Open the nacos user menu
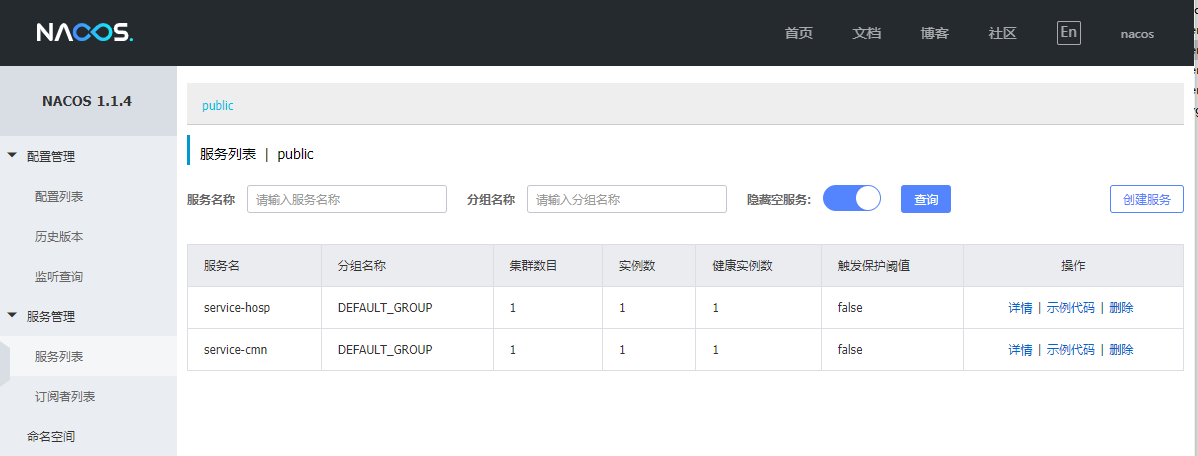Viewport: 1198px width, 456px height. [1136, 34]
